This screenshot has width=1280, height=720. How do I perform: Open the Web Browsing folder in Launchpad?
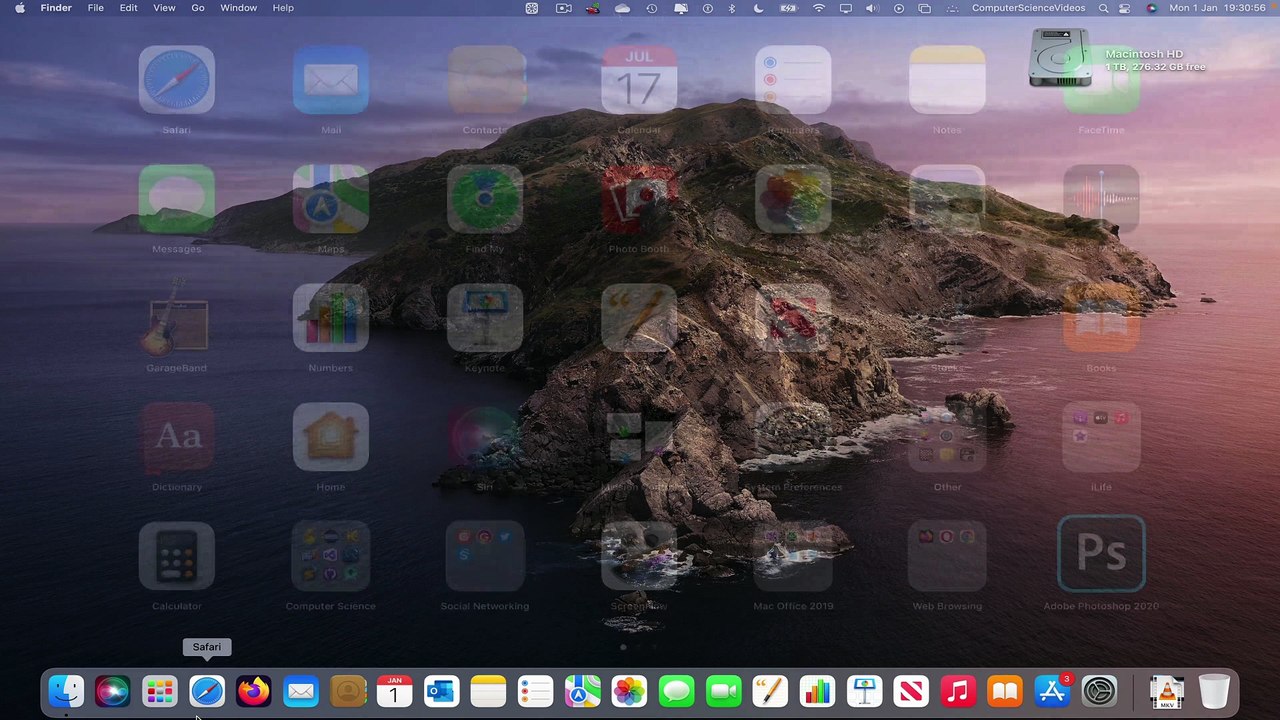click(947, 556)
